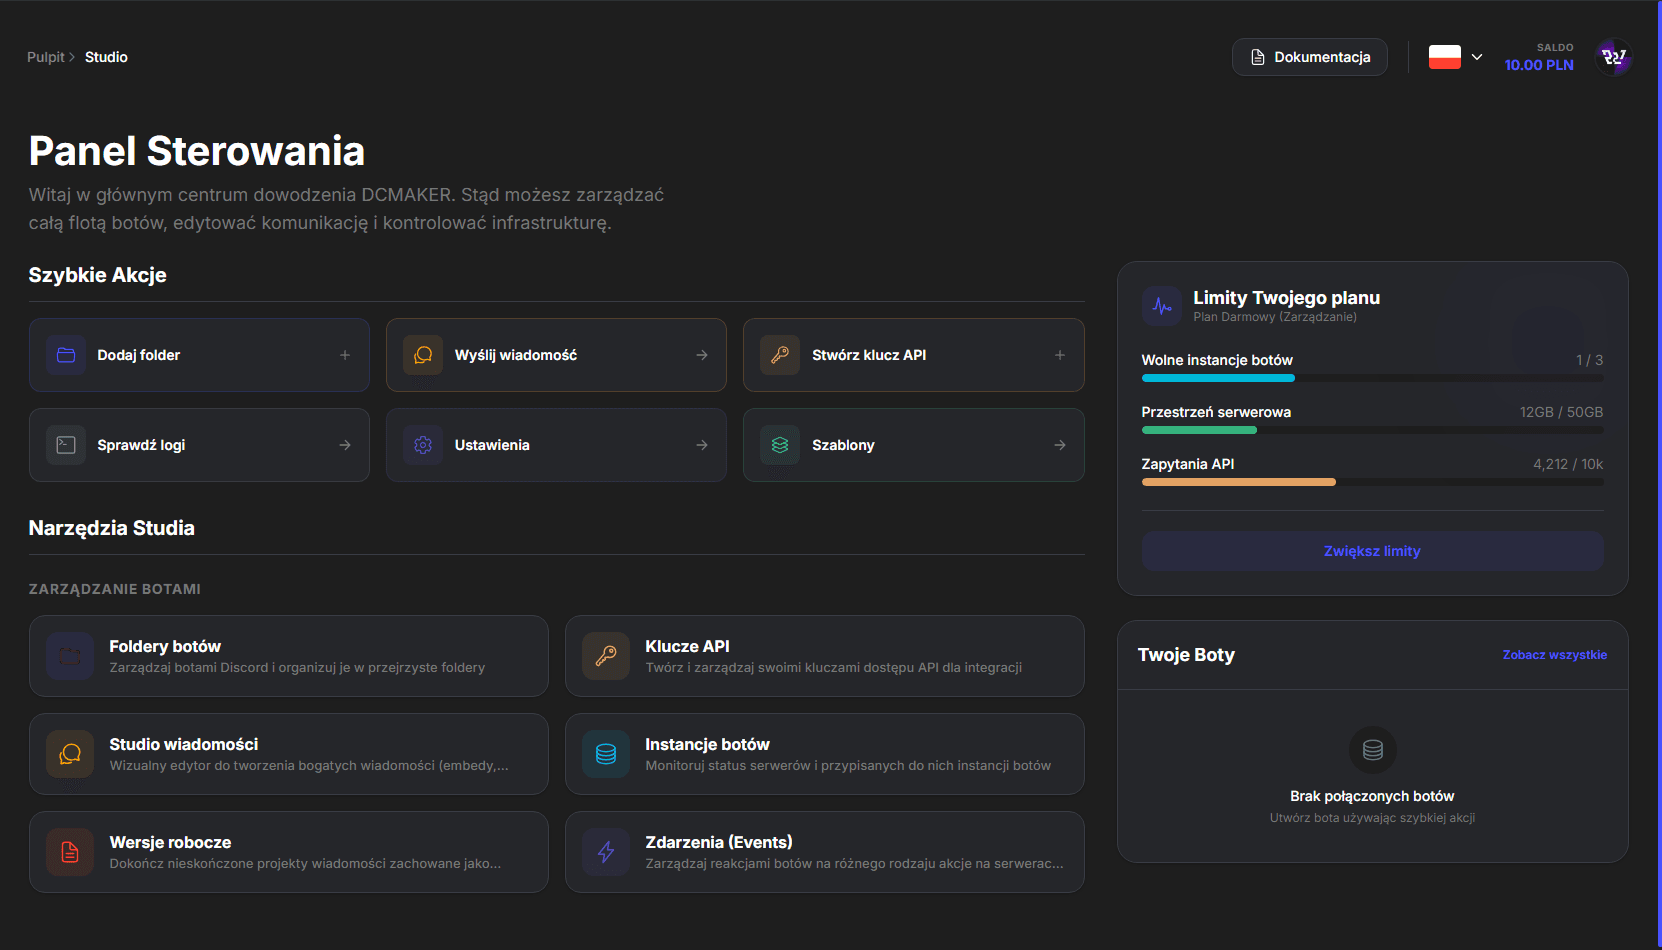Click the gear icon in Ustawienia
This screenshot has width=1662, height=950.
423,445
